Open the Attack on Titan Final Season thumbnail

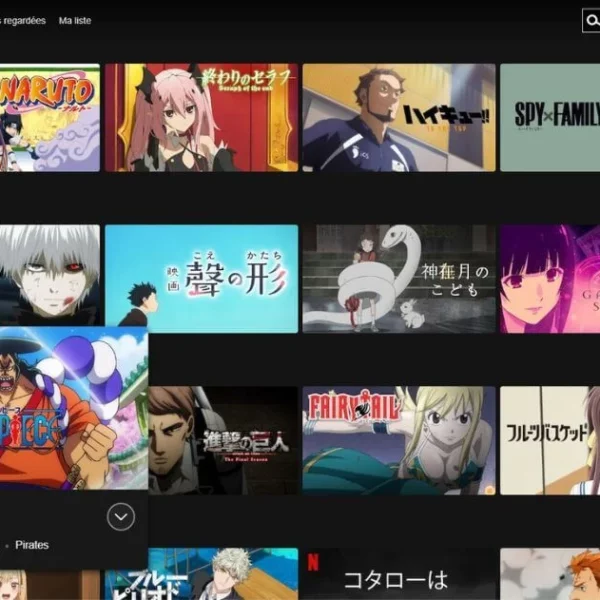(223, 440)
